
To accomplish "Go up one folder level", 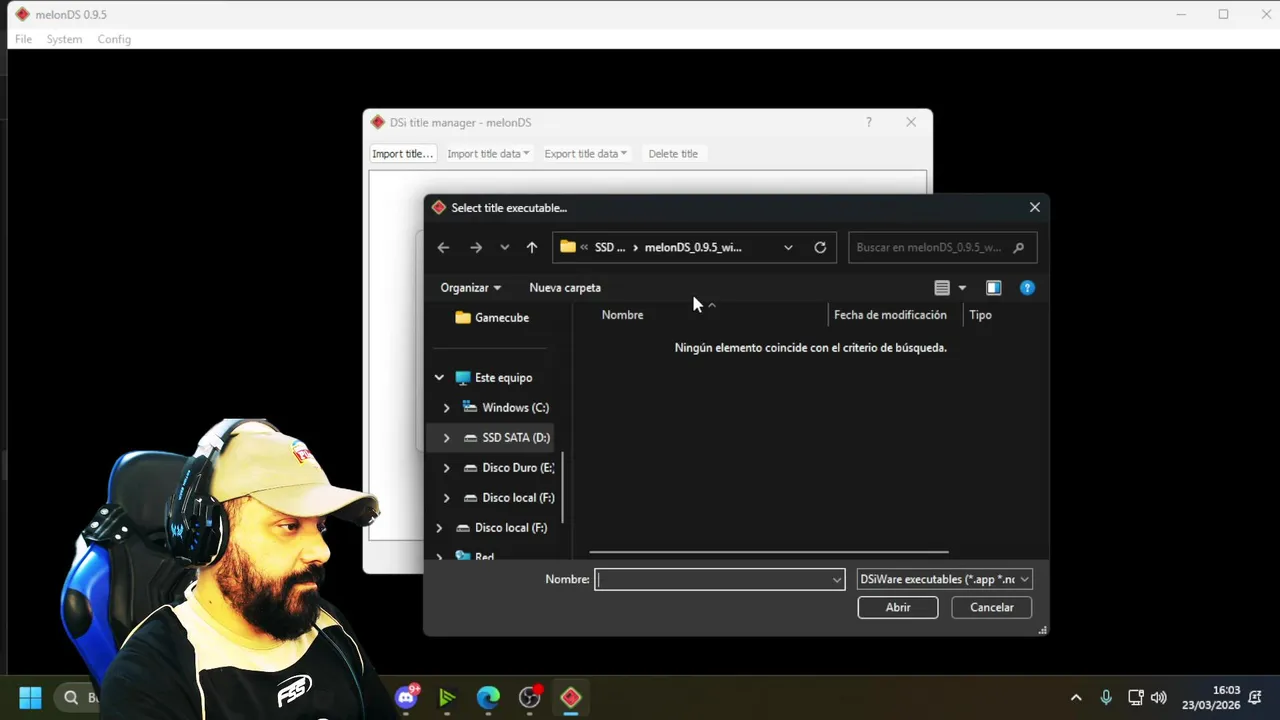I will pos(532,248).
